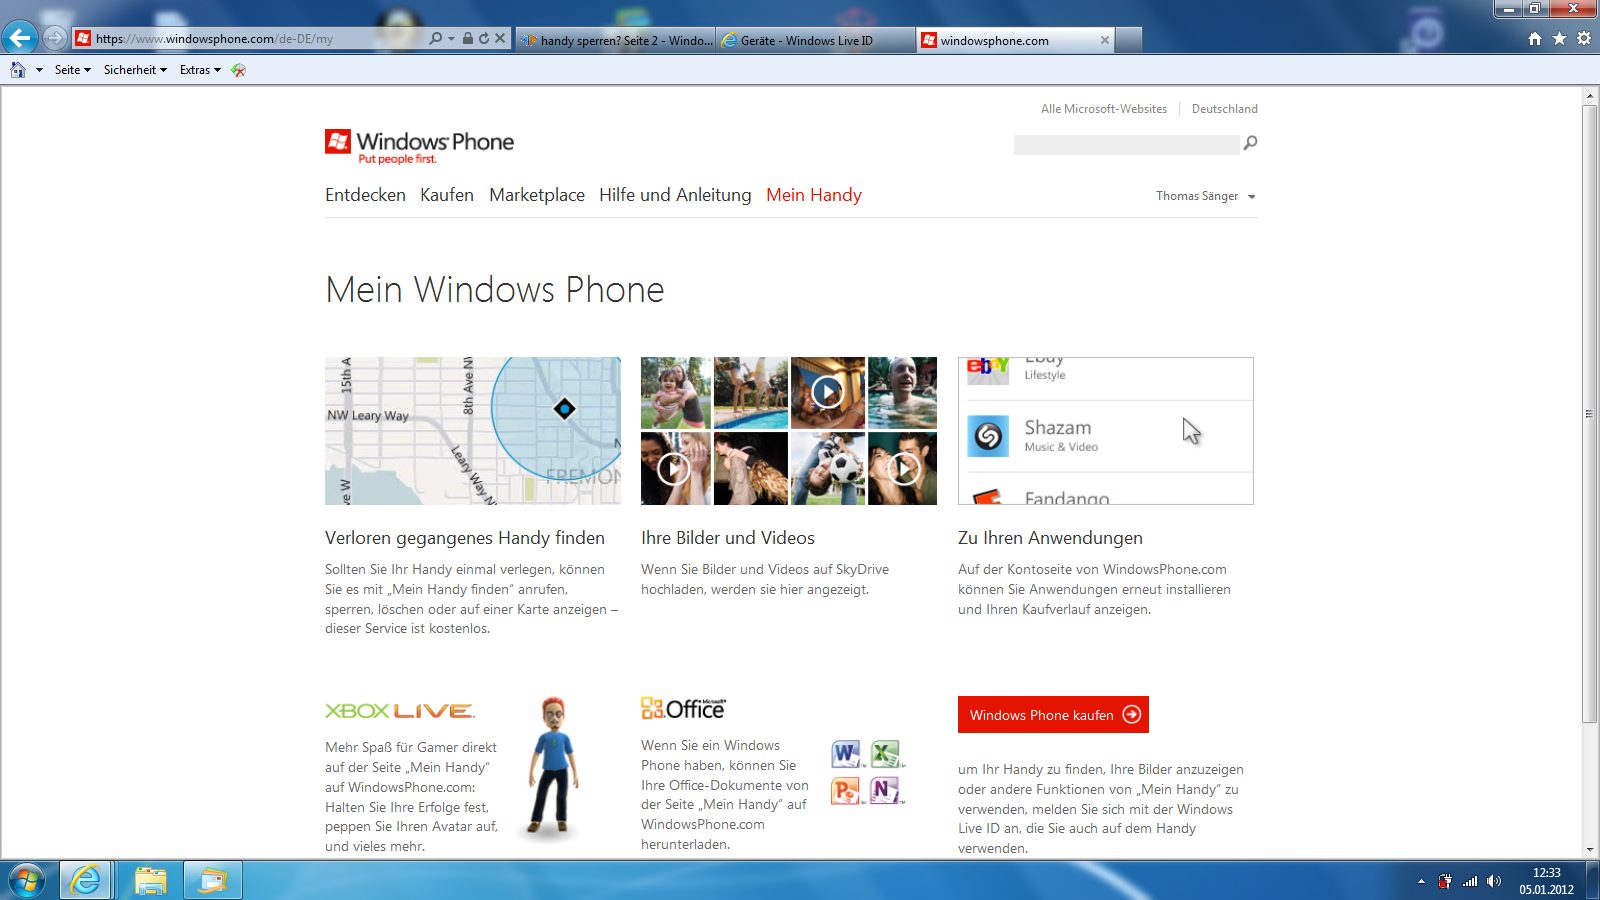Stop loading with the address bar X
1600x900 pixels.
click(500, 39)
